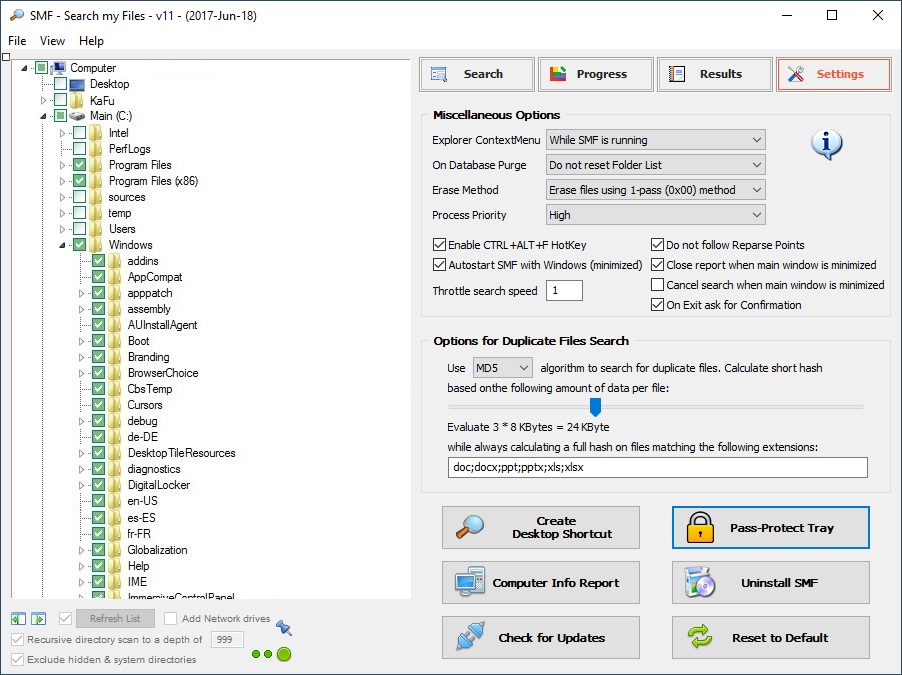
Task: Click the pin icon near network drives
Action: pyautogui.click(x=284, y=627)
